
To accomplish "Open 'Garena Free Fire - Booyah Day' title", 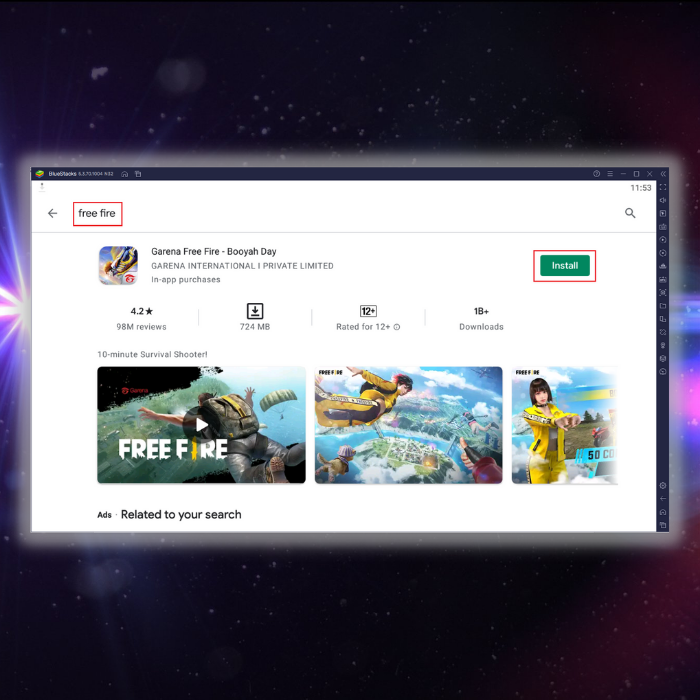I will point(214,251).
